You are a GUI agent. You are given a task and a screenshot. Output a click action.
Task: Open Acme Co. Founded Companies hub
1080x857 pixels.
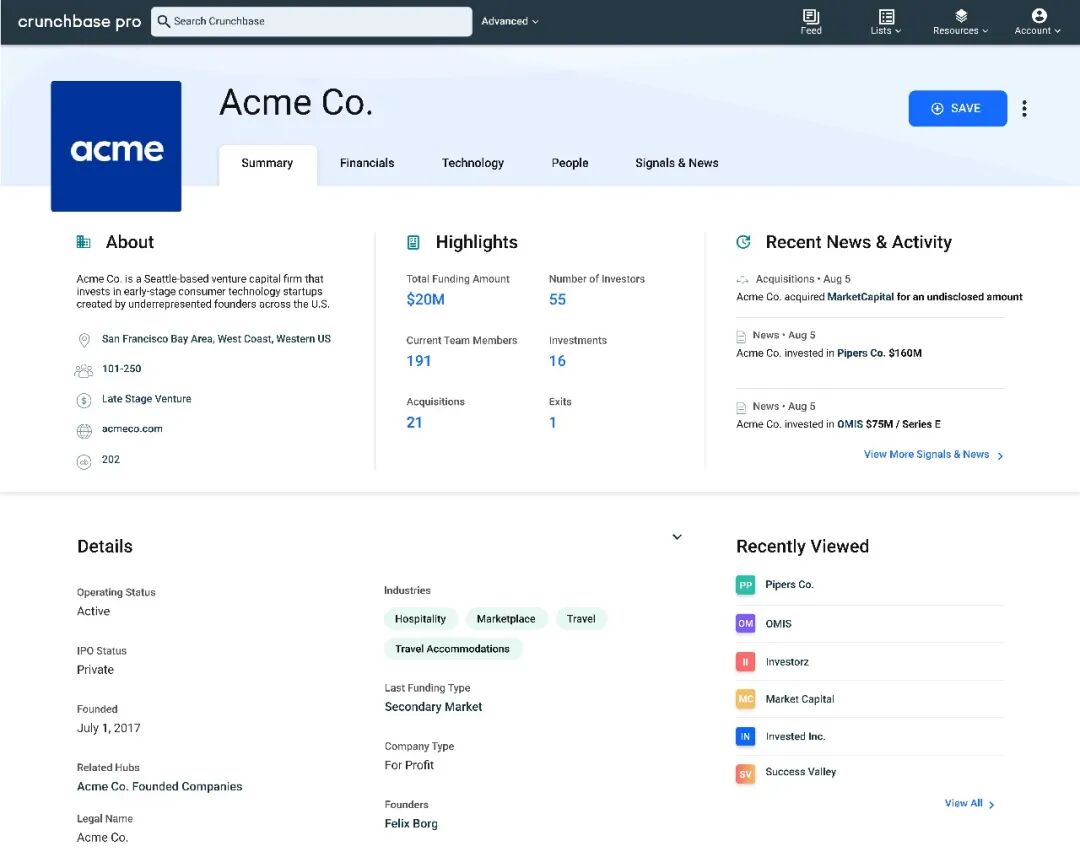pyautogui.click(x=159, y=787)
